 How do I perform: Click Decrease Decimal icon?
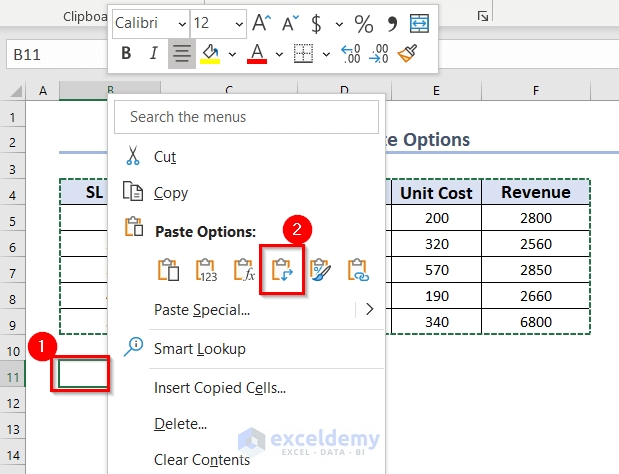pyautogui.click(x=379, y=54)
